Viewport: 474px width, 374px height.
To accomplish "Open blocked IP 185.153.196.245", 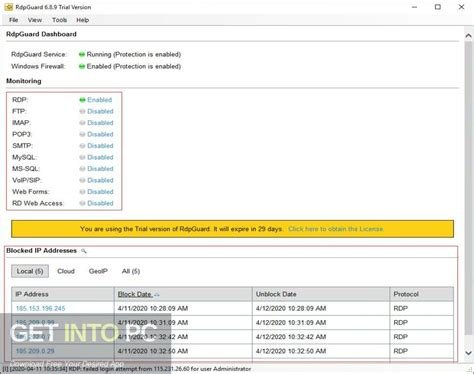I will [41, 308].
